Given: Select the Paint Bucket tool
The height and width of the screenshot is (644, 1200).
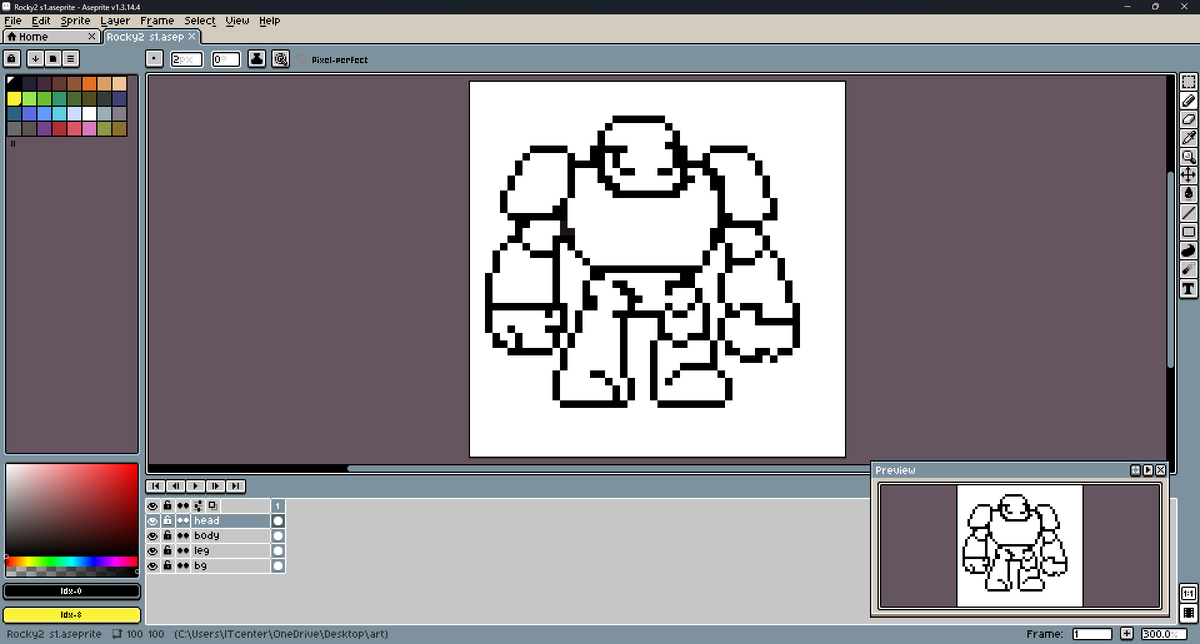Looking at the screenshot, I should pyautogui.click(x=1189, y=194).
